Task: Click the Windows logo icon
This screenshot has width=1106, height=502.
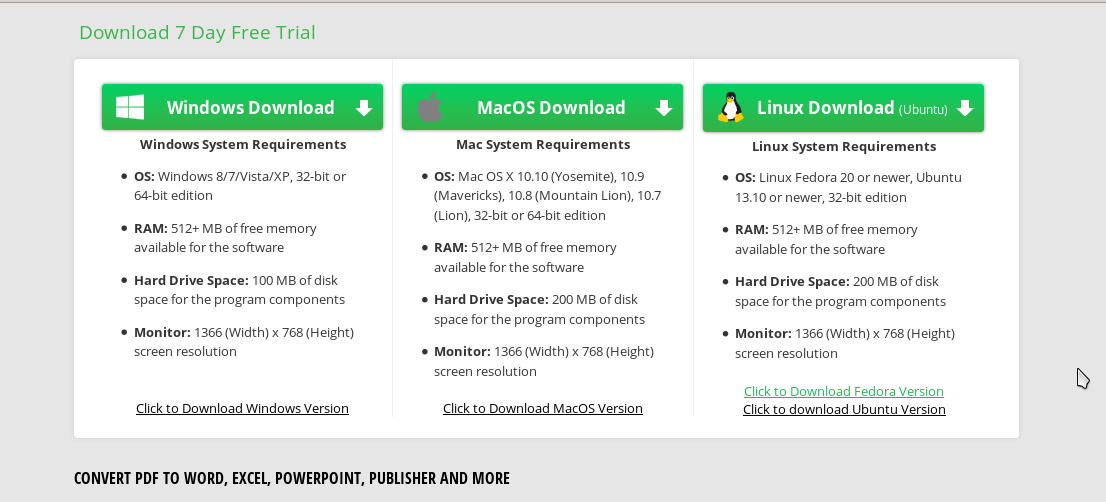Action: [130, 107]
